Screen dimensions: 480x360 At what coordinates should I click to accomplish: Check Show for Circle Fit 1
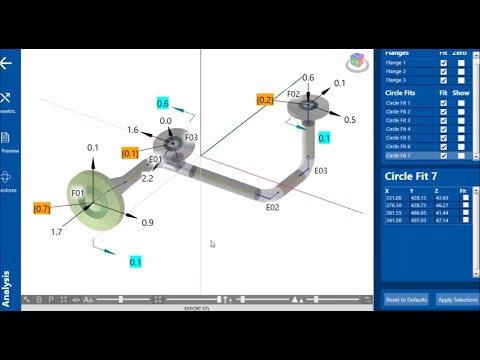(461, 103)
